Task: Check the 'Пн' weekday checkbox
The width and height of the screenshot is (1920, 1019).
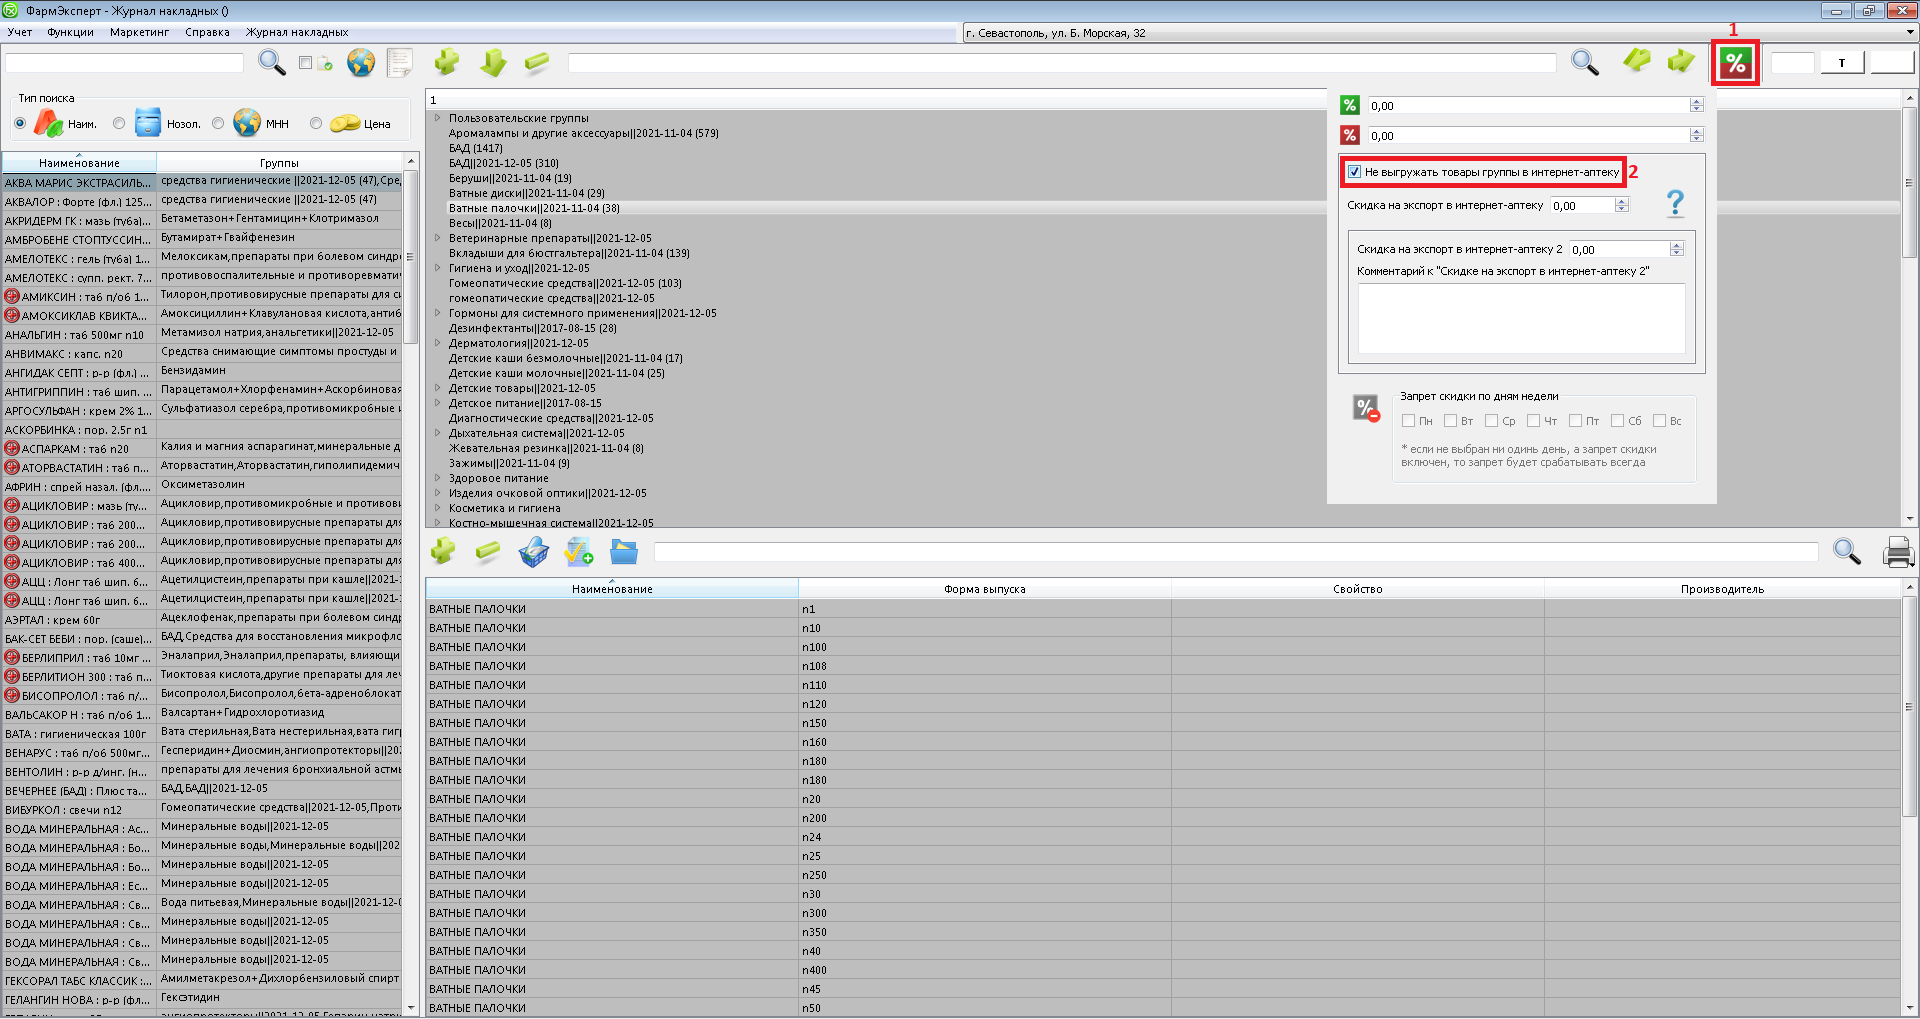Action: tap(1408, 421)
